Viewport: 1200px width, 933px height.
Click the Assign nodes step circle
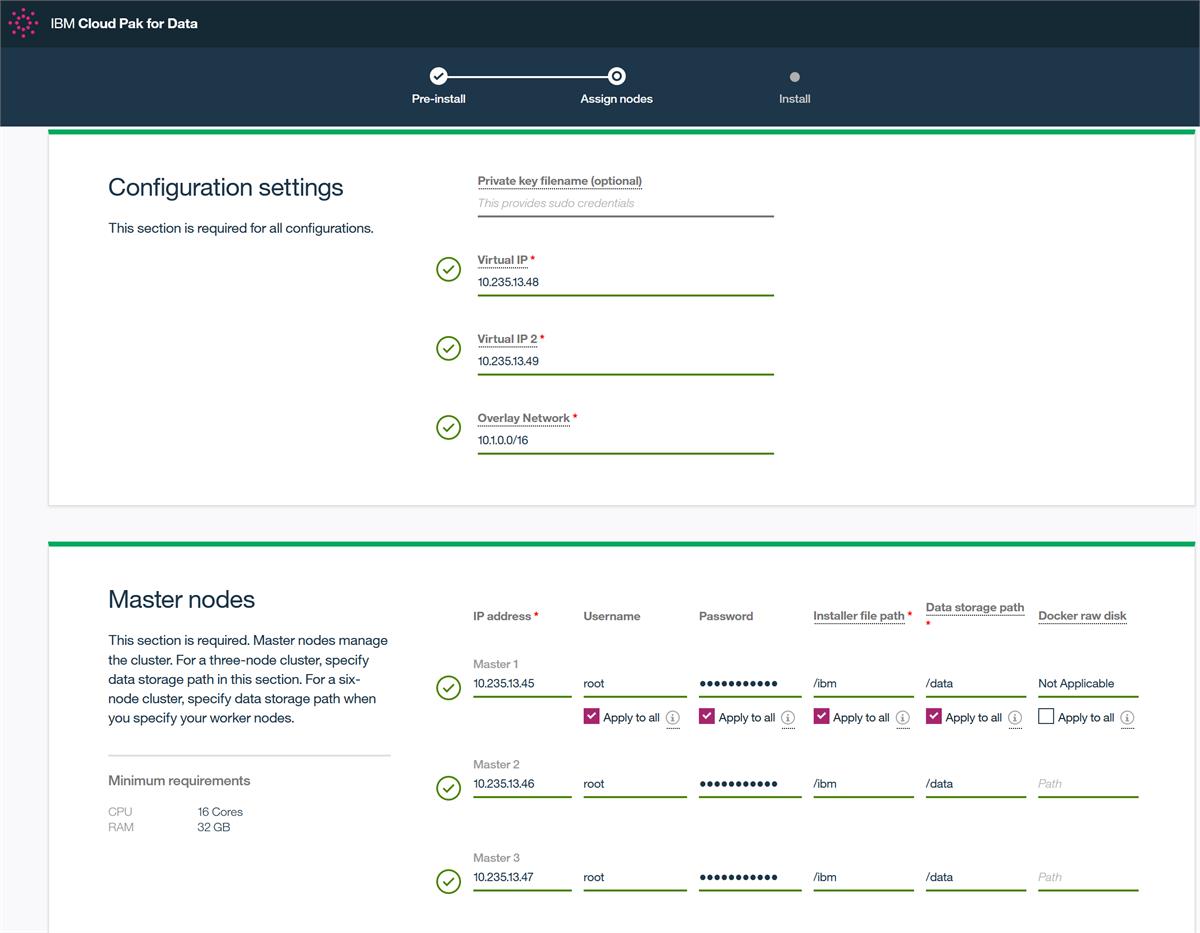[617, 76]
